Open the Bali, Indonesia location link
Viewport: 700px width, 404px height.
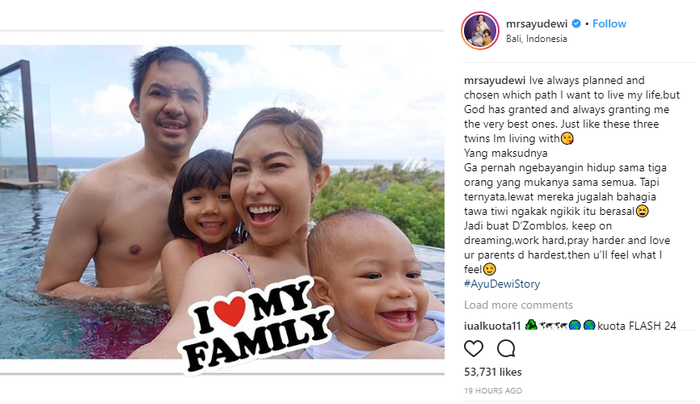[x=536, y=39]
